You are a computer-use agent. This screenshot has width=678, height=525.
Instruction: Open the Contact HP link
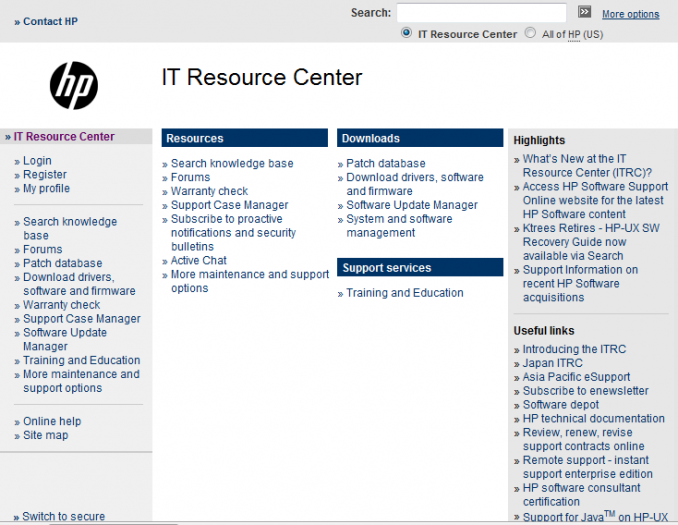[50, 22]
